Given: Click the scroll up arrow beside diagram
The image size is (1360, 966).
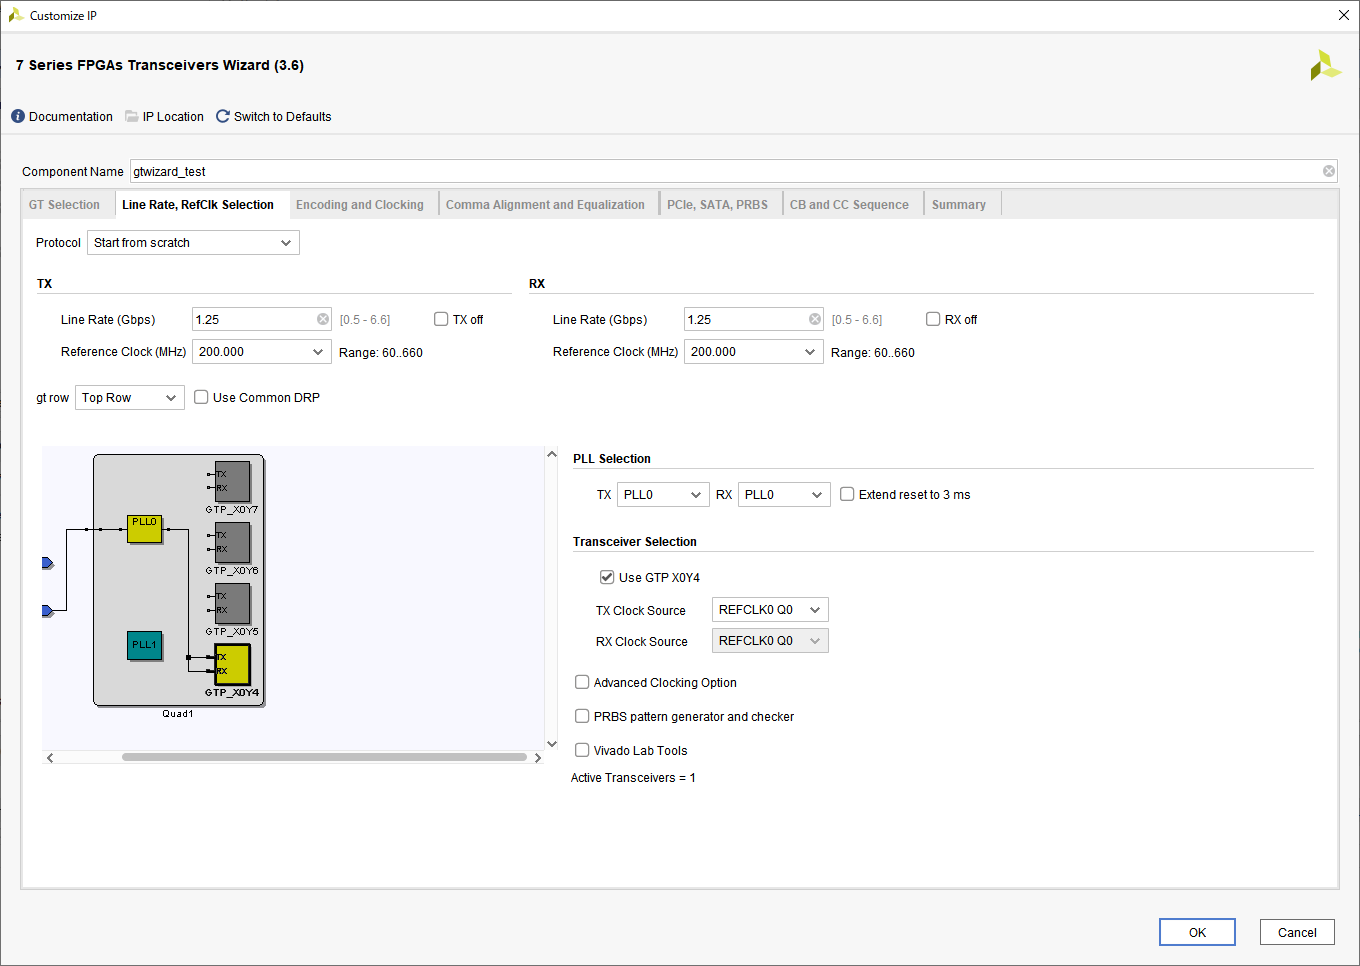Looking at the screenshot, I should [x=552, y=454].
